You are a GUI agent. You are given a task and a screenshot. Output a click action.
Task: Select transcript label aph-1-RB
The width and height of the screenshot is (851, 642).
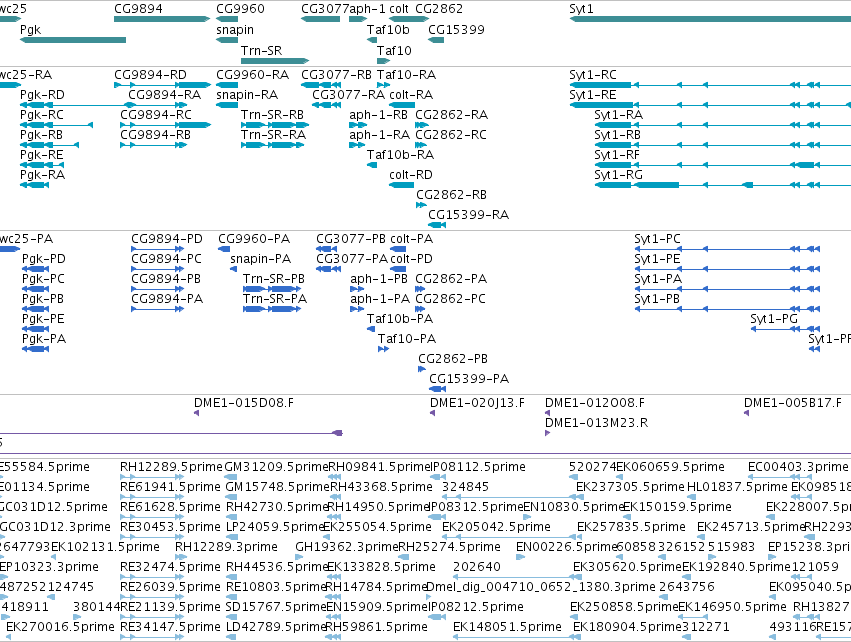[378, 115]
